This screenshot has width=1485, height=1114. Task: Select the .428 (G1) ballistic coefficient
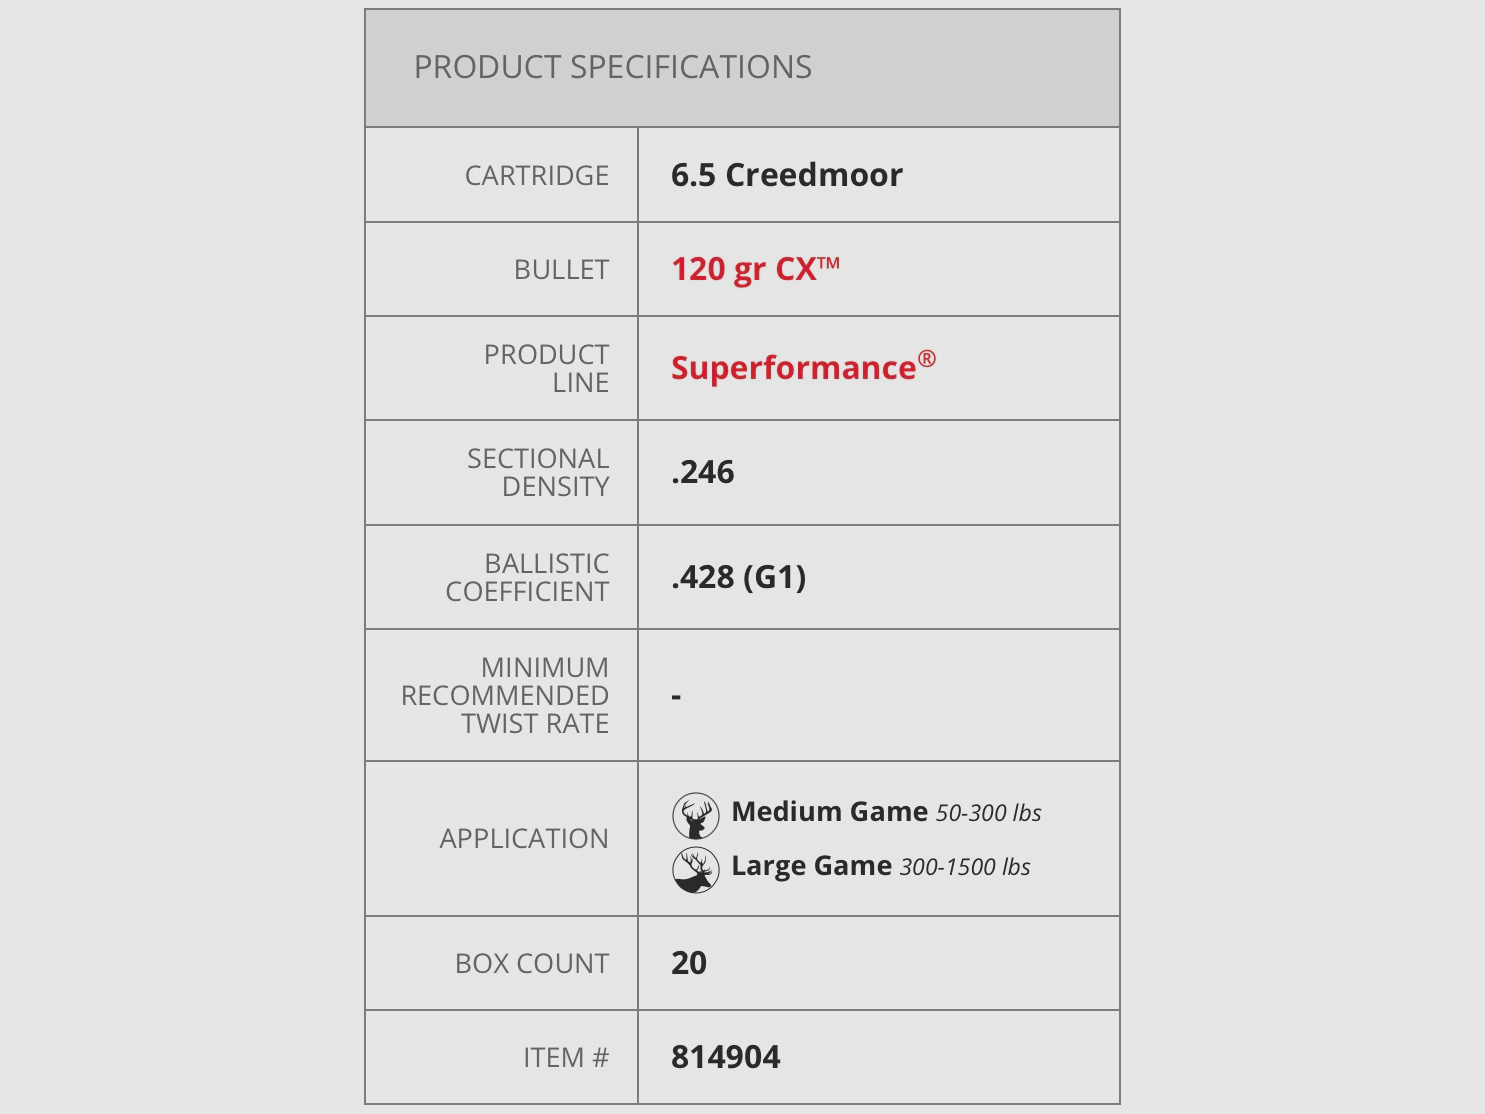(738, 577)
